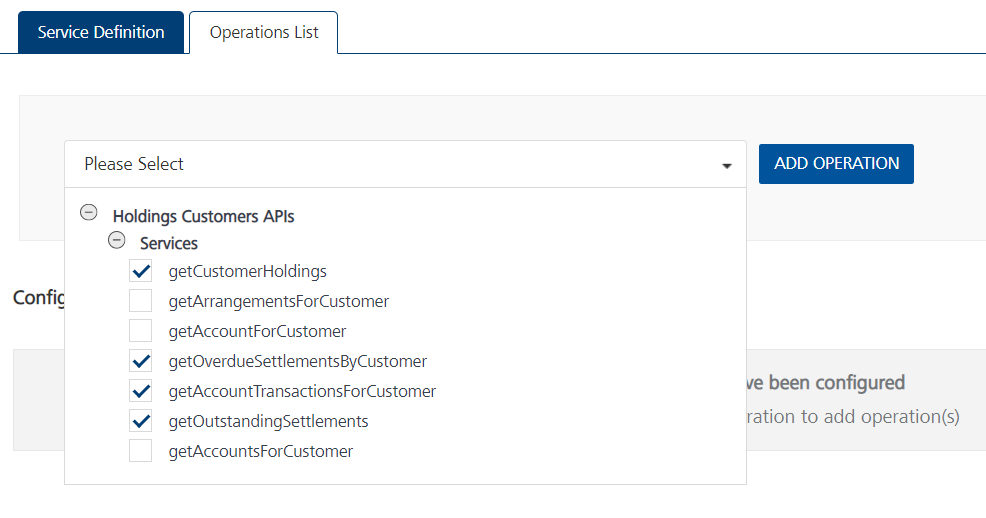Untick the getOutstandingSettlements checkbox
Image resolution: width=986 pixels, height=518 pixels.
click(141, 421)
